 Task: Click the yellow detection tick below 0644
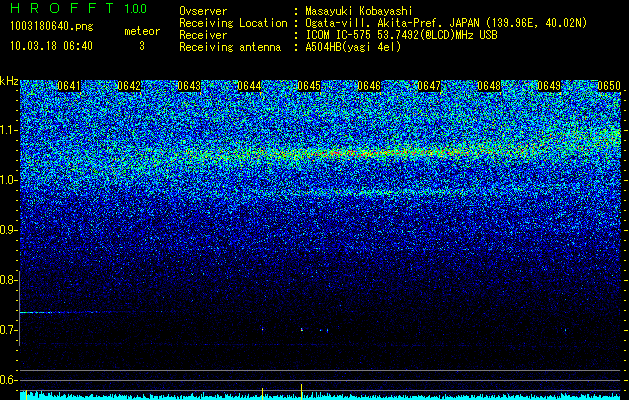tap(262, 393)
